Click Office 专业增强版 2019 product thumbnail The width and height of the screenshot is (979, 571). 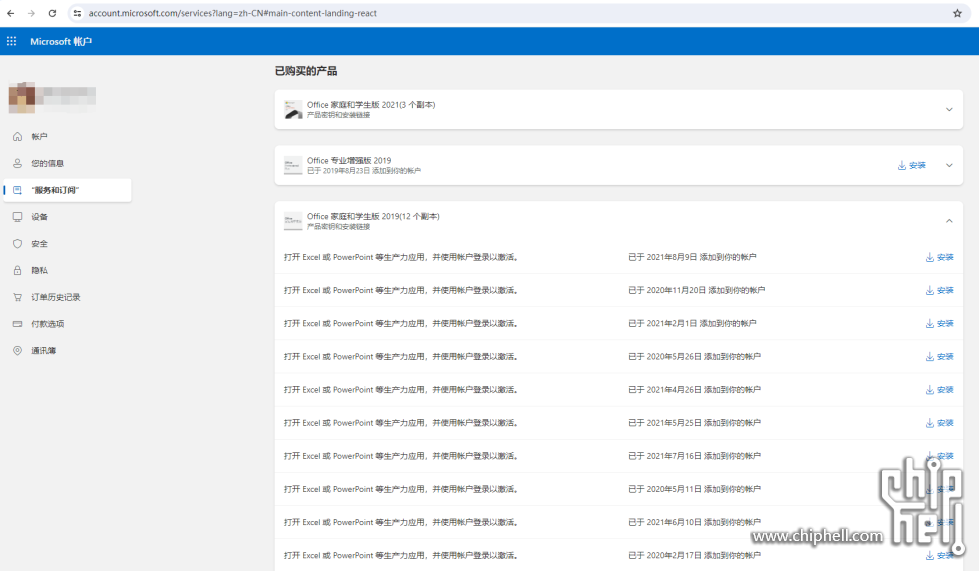[x=293, y=165]
